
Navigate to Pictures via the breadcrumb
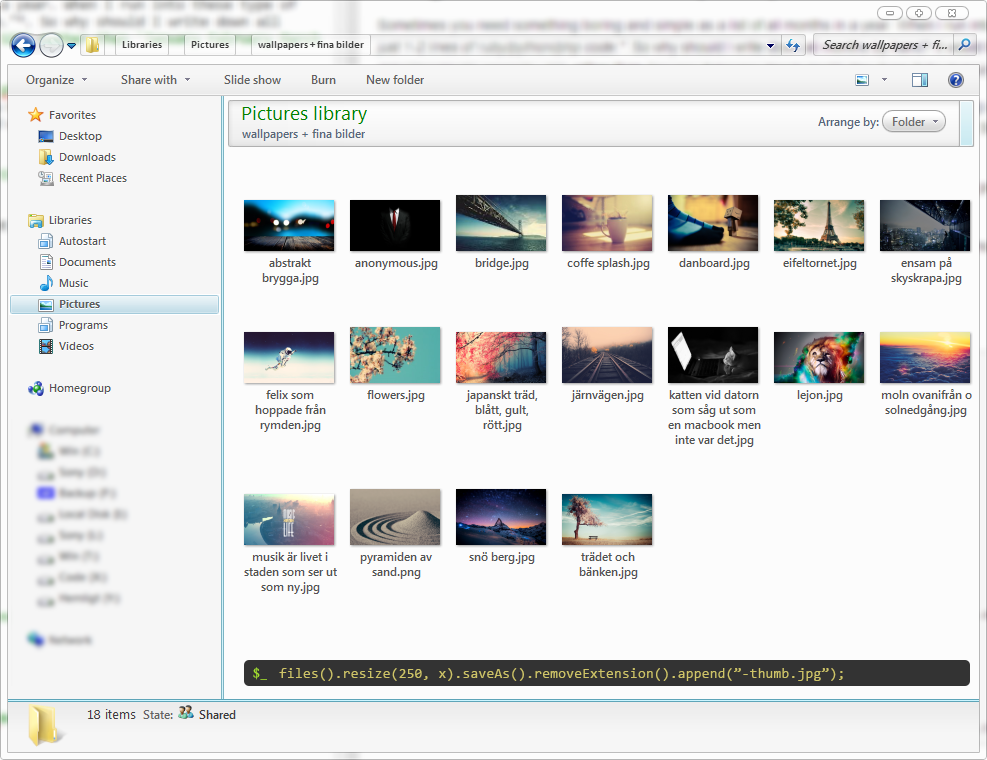click(x=209, y=45)
